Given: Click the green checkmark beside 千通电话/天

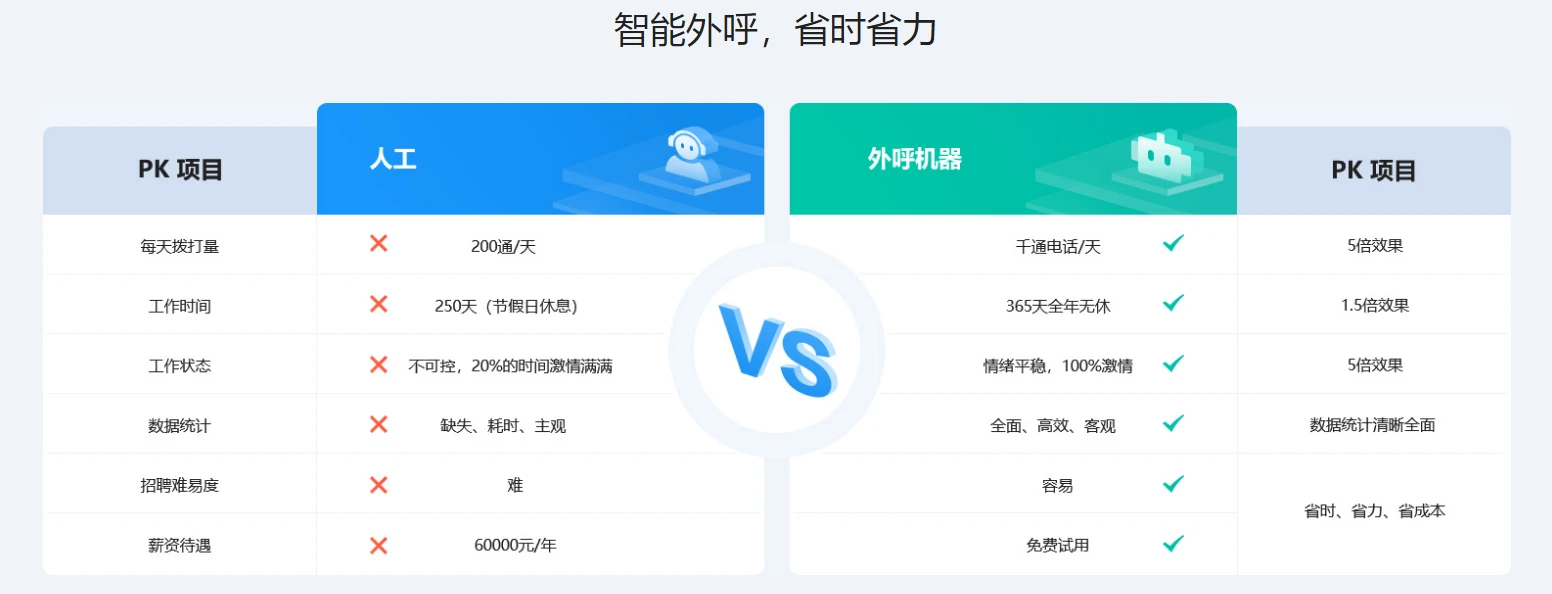Looking at the screenshot, I should (1173, 243).
